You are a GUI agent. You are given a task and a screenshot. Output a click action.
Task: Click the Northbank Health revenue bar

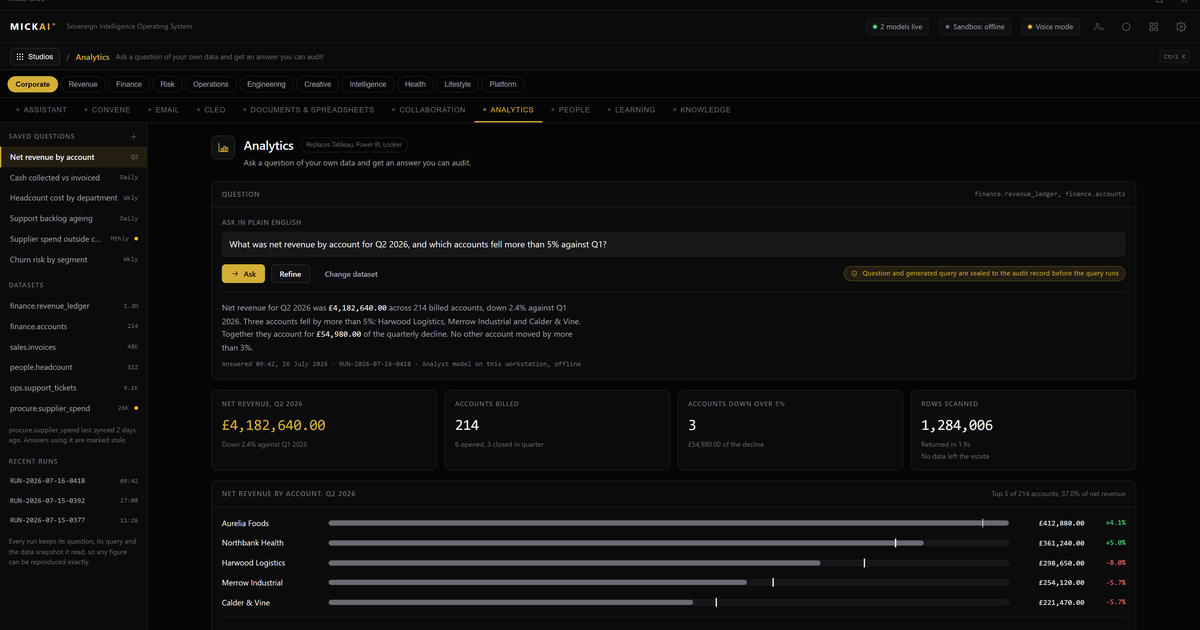click(x=668, y=543)
